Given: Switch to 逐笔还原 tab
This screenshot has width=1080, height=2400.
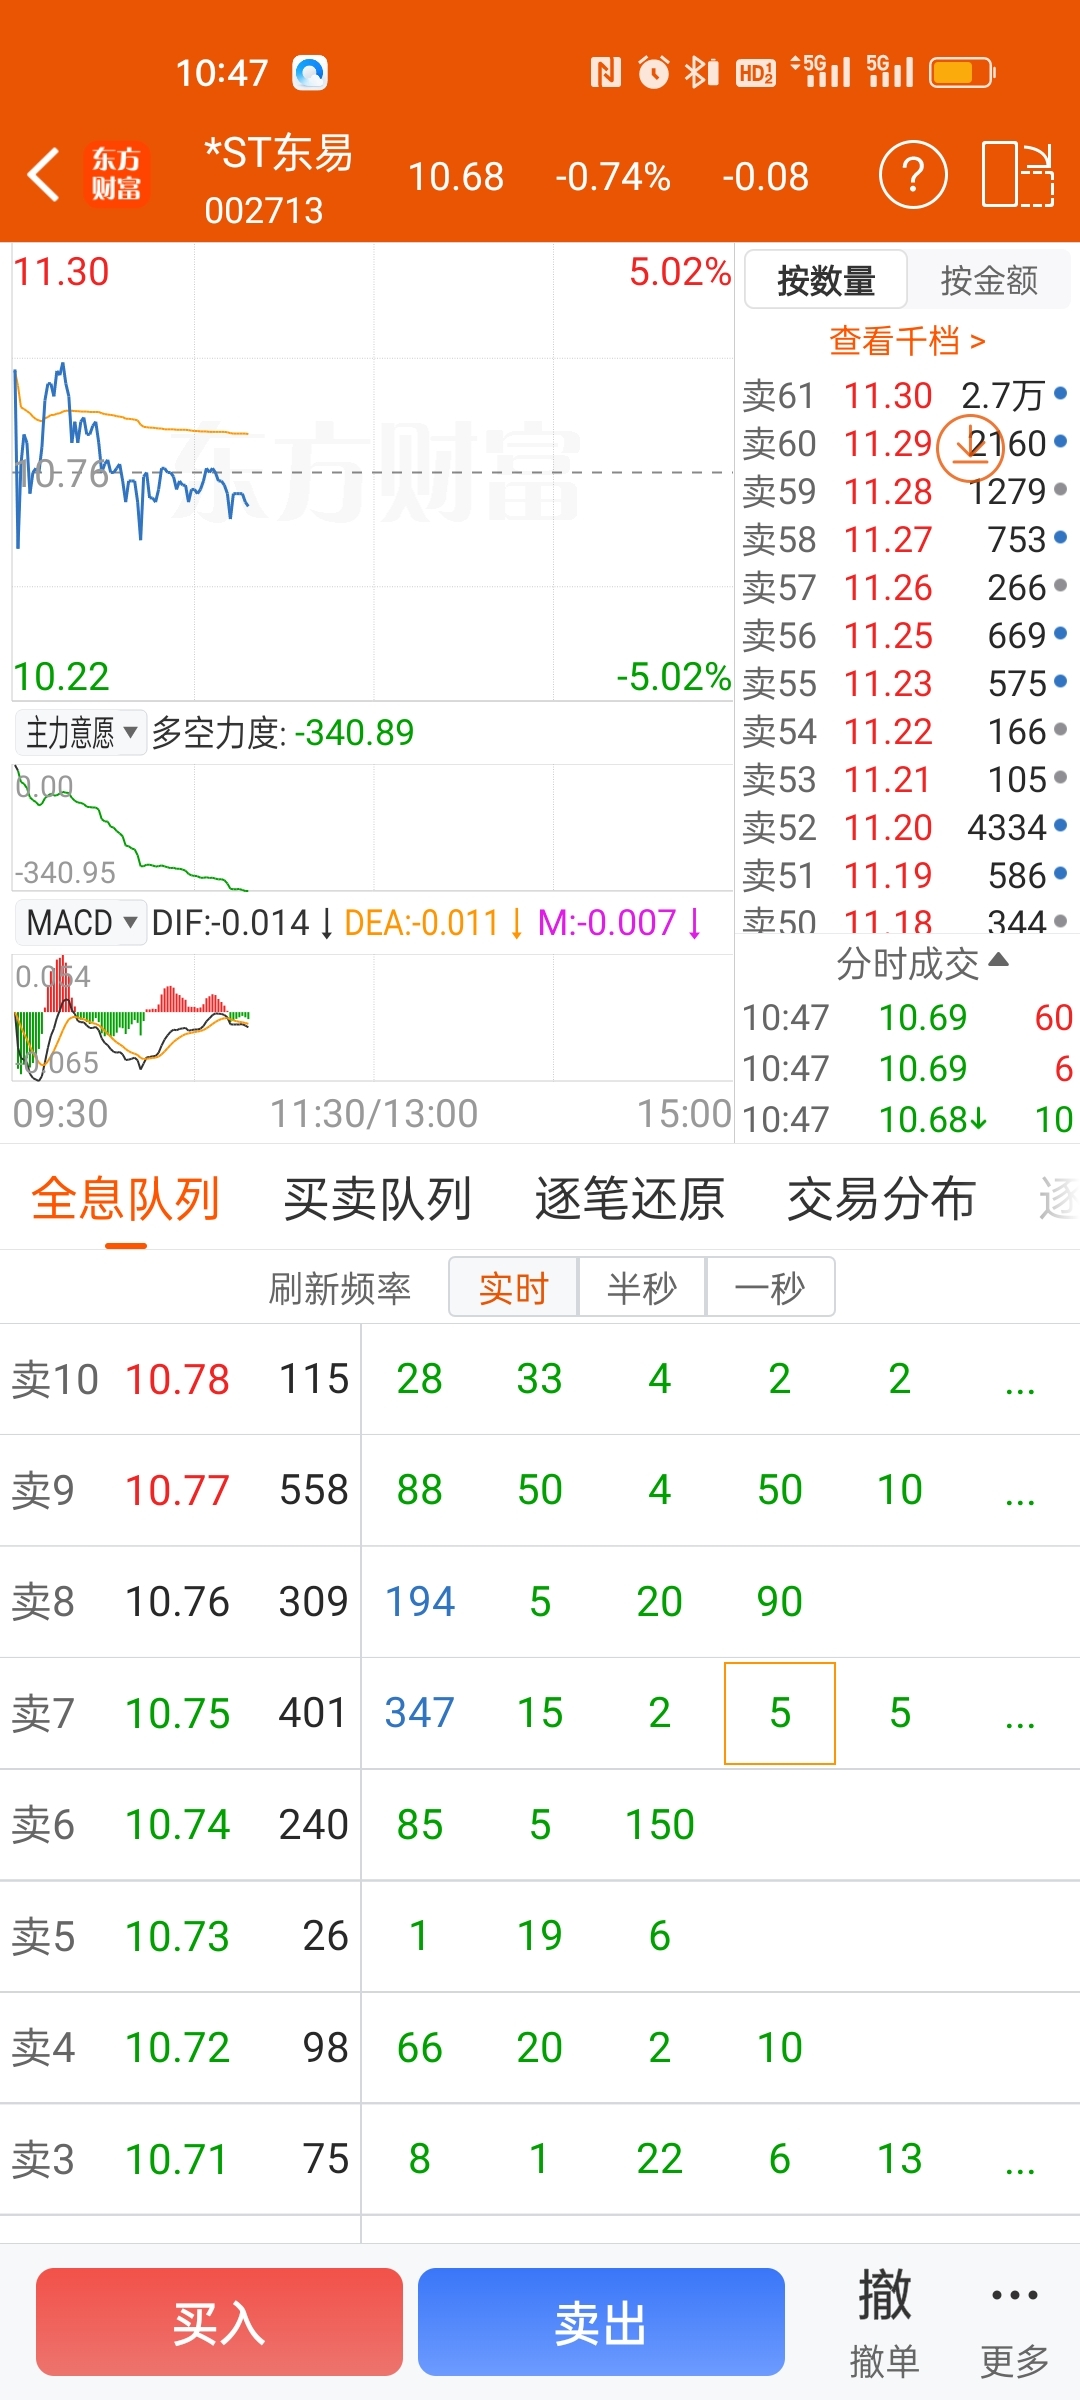Looking at the screenshot, I should [629, 1199].
